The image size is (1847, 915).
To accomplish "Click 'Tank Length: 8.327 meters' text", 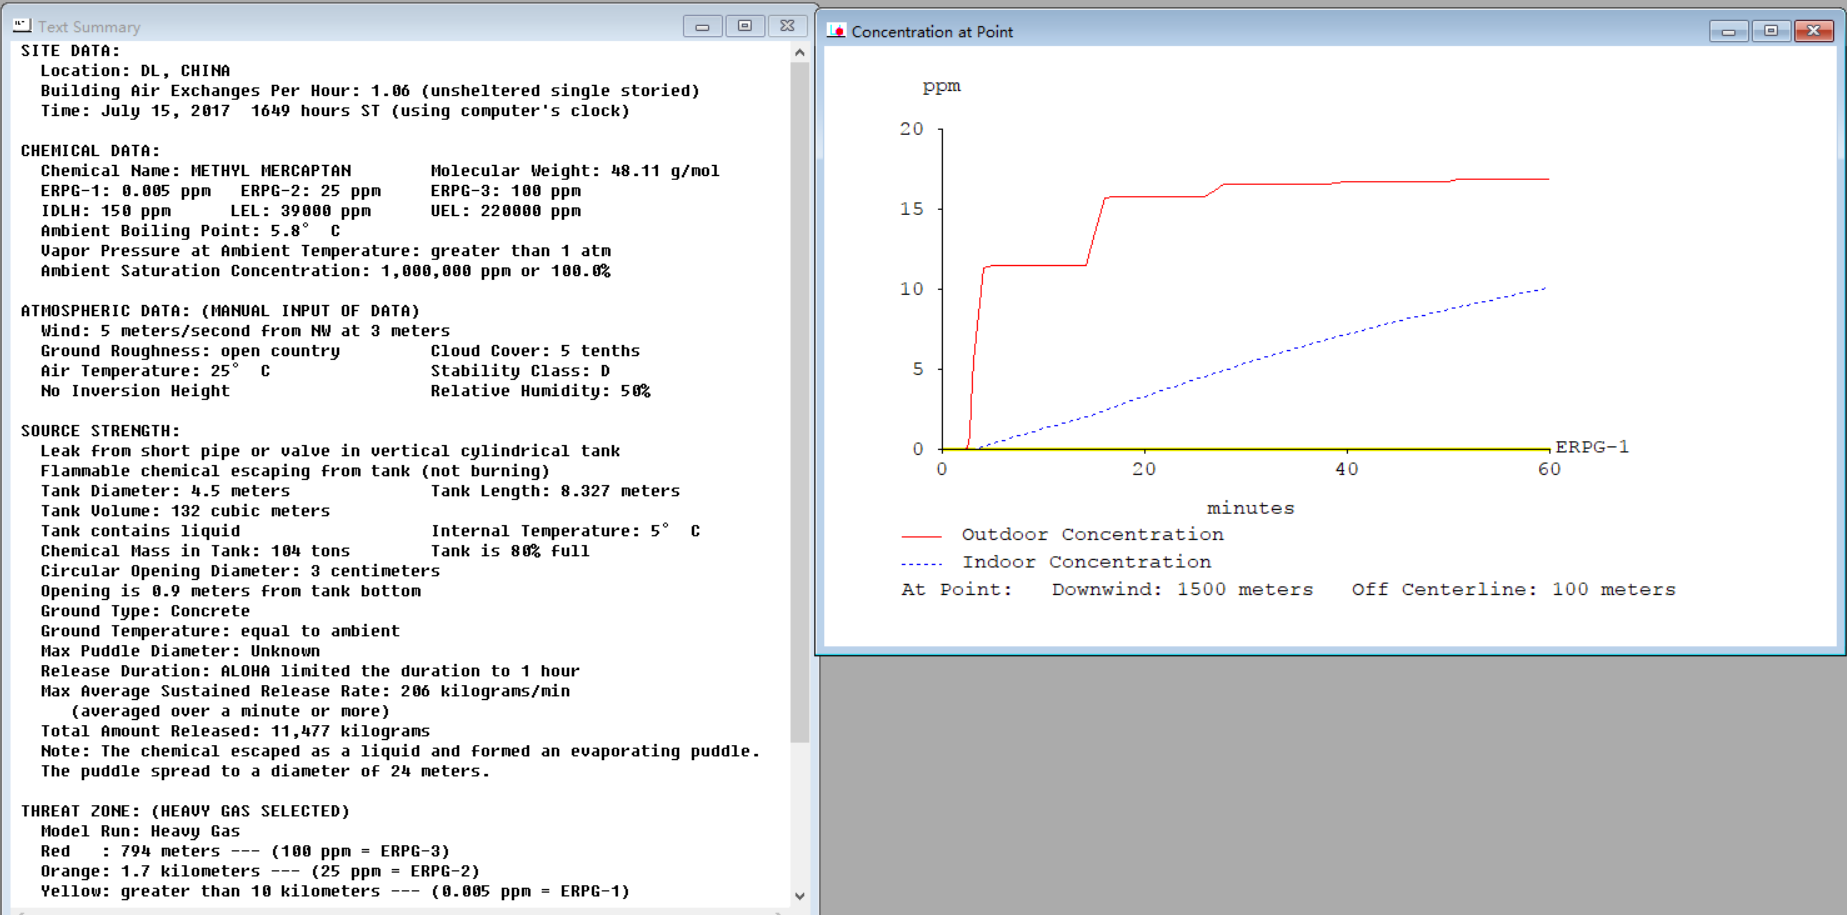I will 555,491.
